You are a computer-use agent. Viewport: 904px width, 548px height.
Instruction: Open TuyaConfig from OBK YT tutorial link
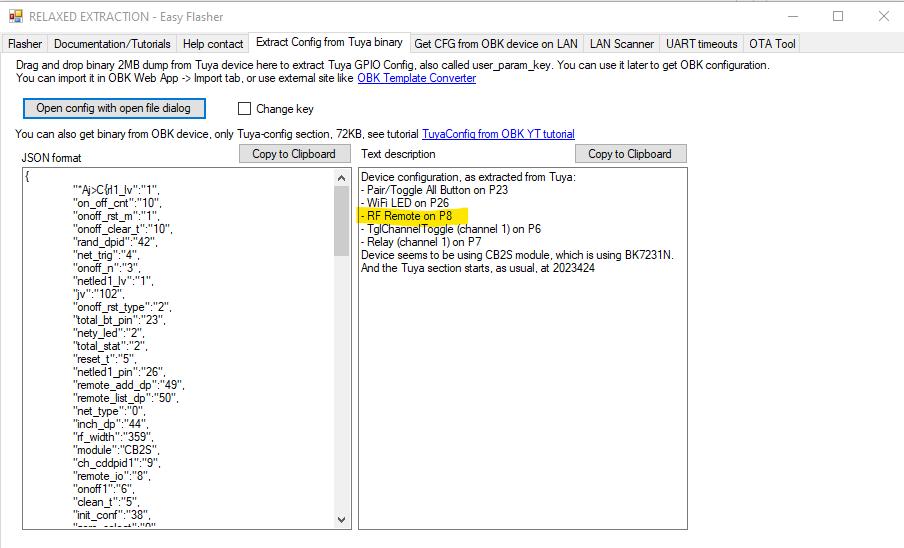tap(498, 134)
